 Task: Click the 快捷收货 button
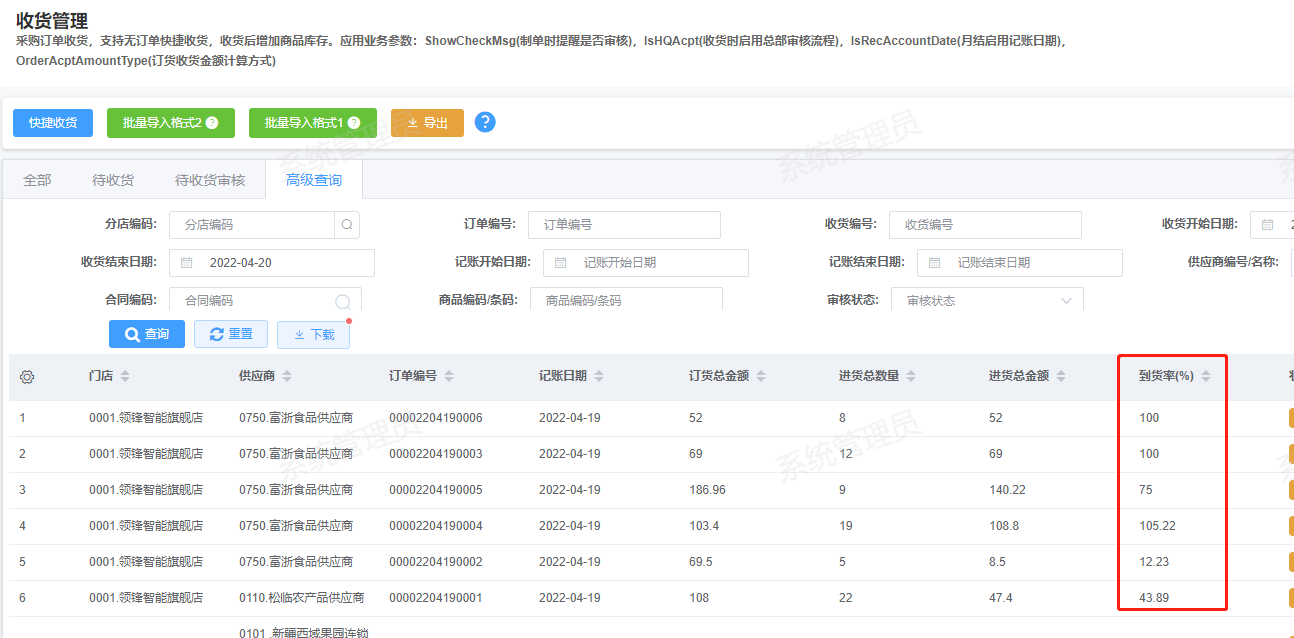[53, 123]
